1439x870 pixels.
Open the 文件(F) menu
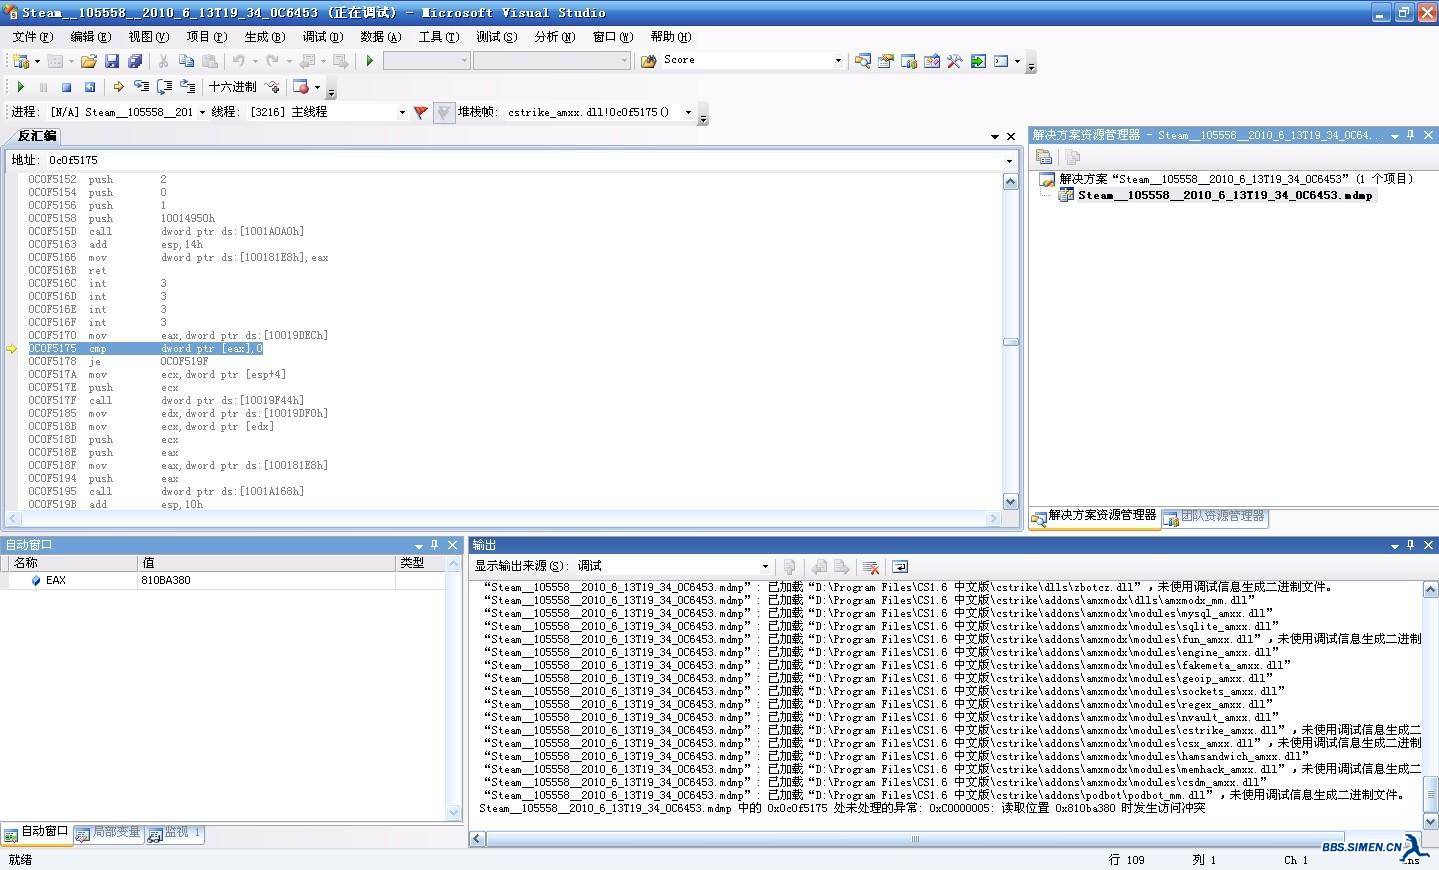pos(33,37)
